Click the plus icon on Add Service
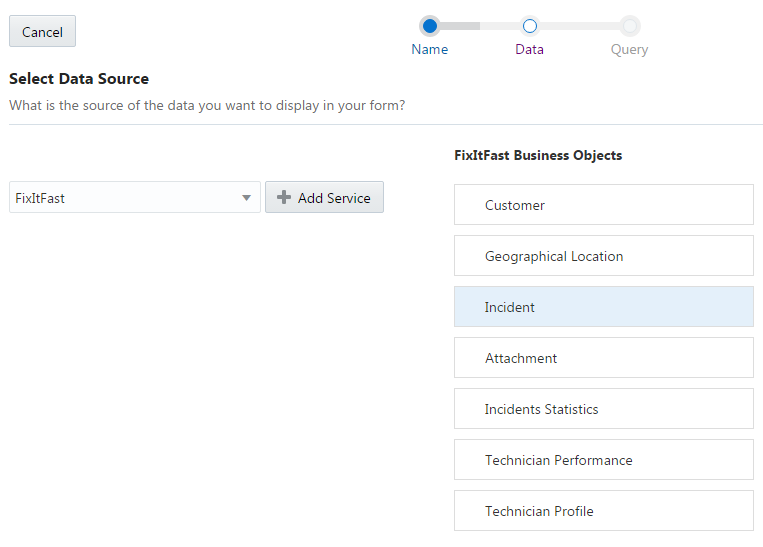763x547 pixels. point(284,198)
